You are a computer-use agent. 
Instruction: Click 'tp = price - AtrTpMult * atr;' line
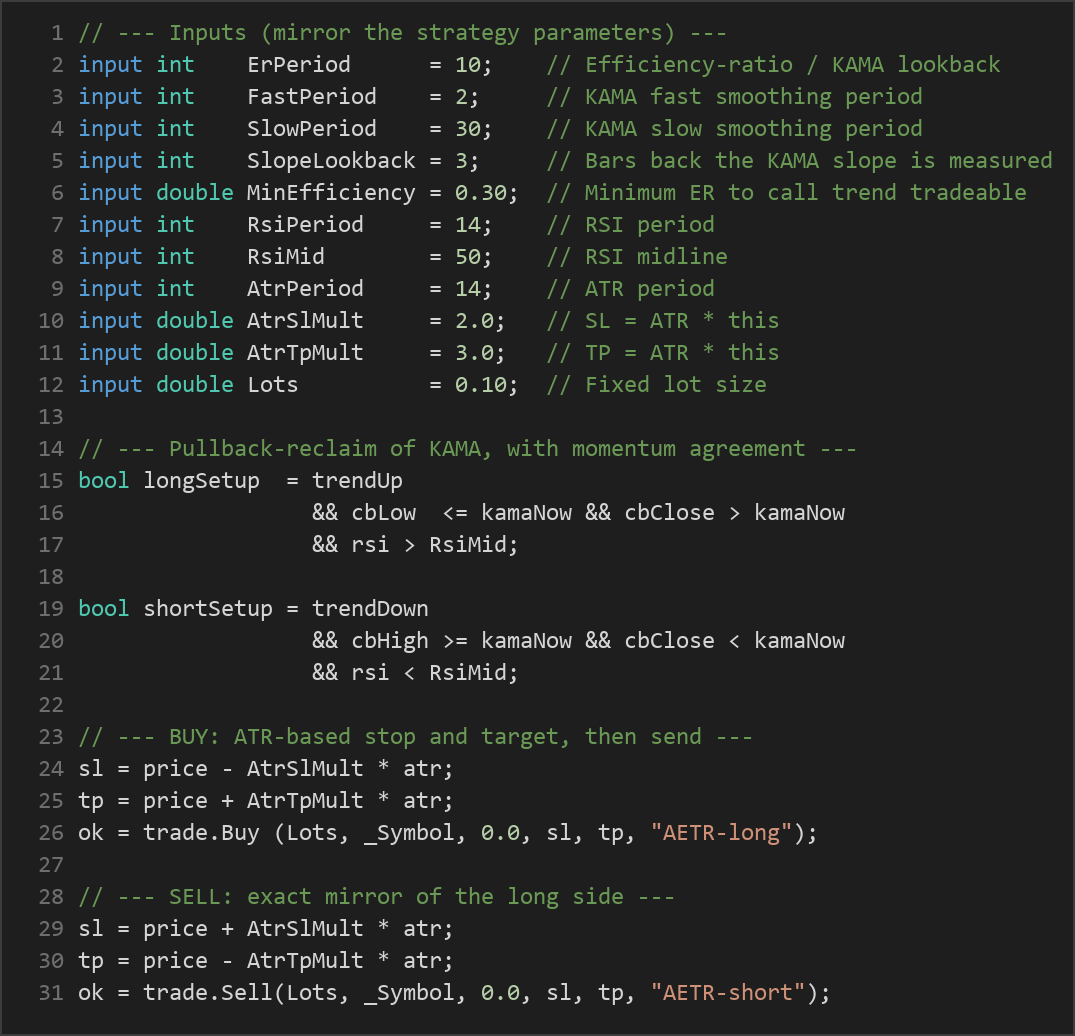tap(266, 961)
